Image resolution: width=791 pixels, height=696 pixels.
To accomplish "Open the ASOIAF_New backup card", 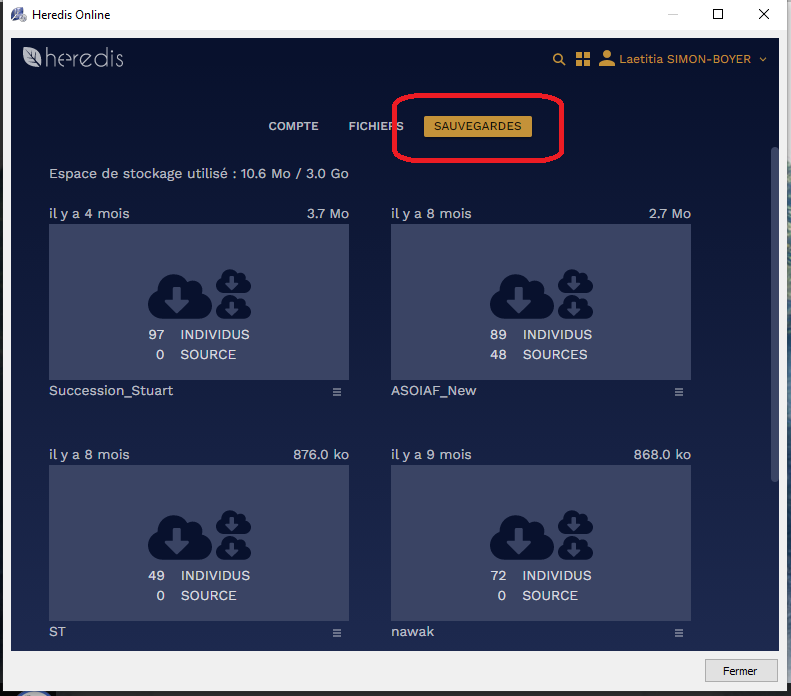I will click(541, 302).
